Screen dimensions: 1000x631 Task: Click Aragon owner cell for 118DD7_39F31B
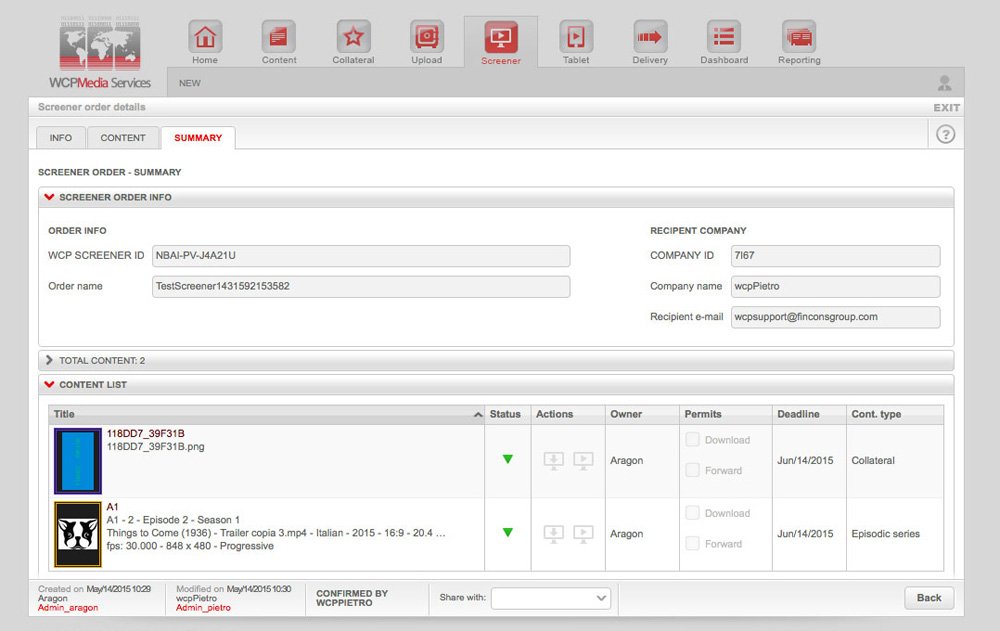tap(626, 461)
